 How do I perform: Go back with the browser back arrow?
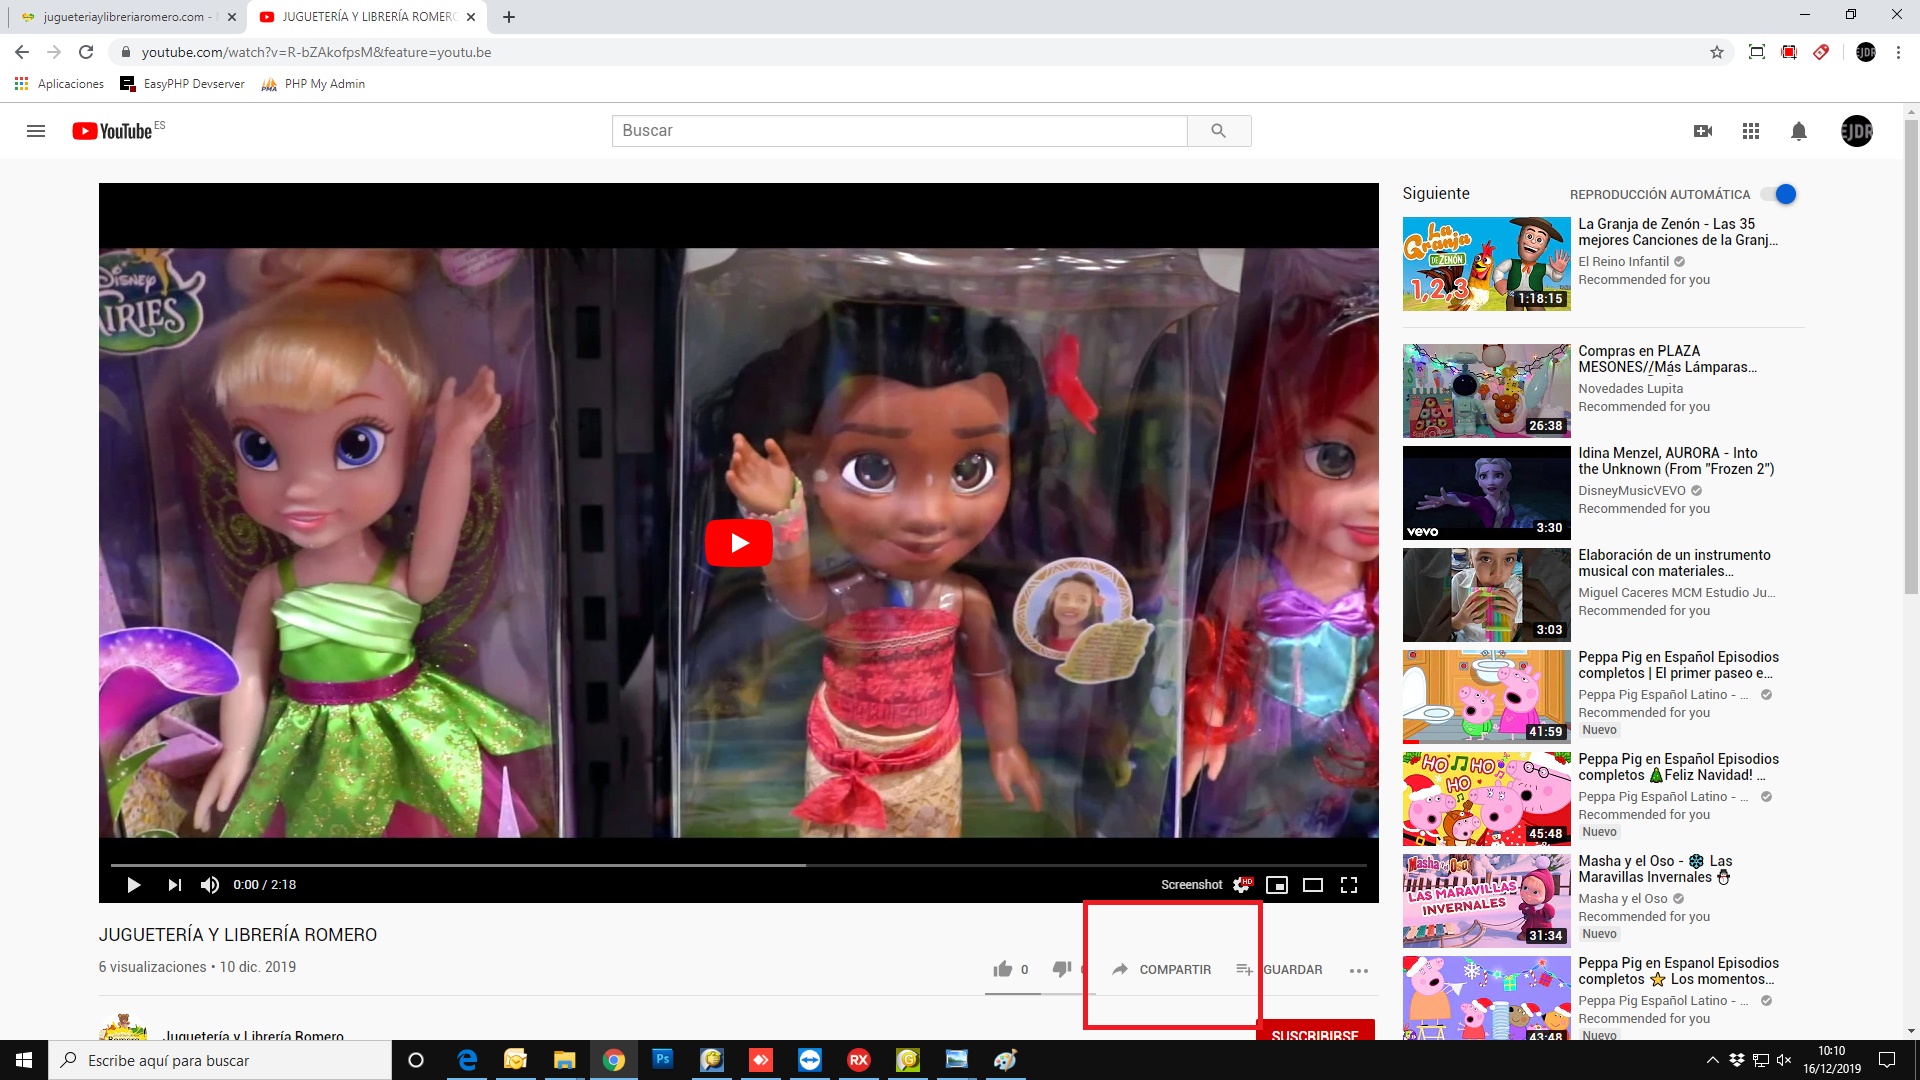pos(22,52)
